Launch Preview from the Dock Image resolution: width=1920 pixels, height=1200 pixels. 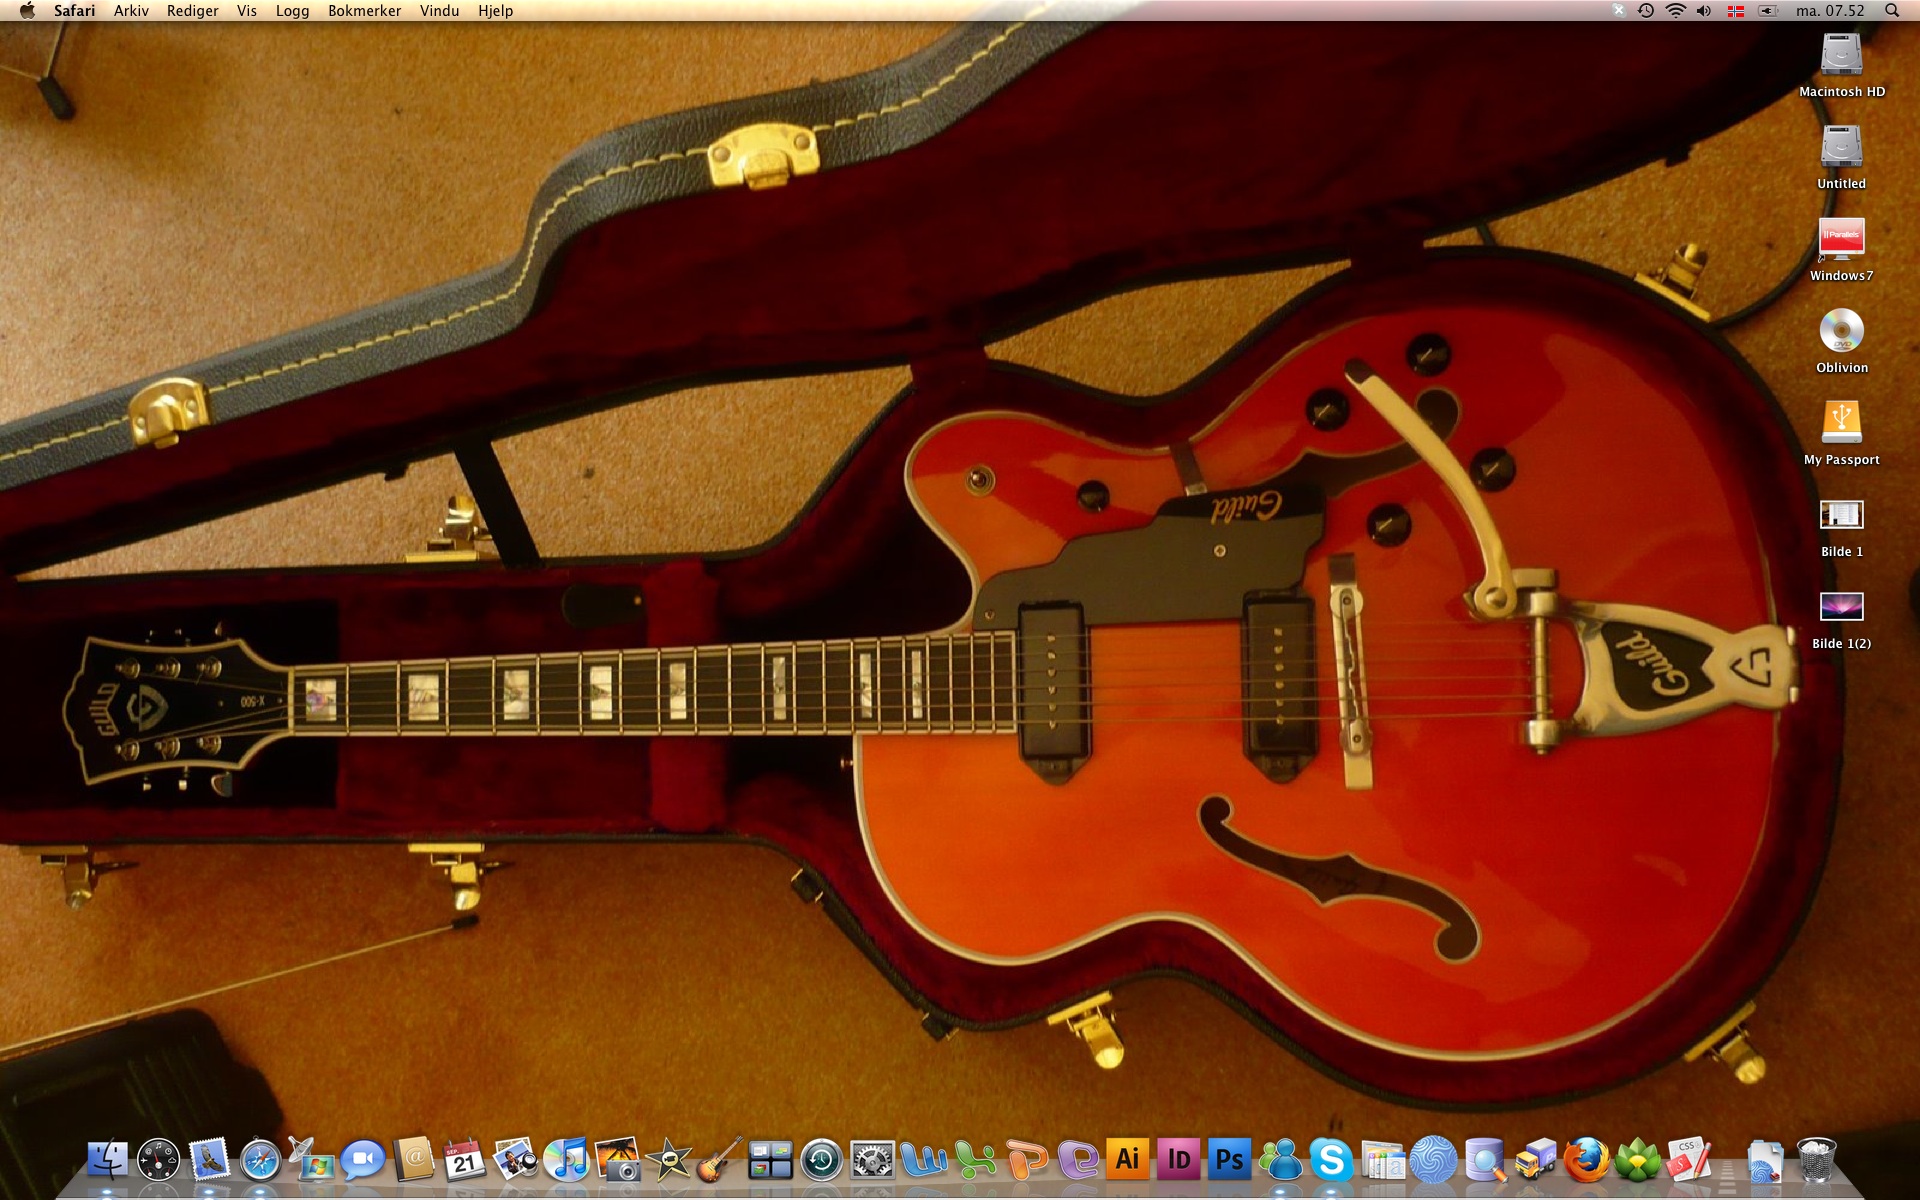pos(515,1160)
